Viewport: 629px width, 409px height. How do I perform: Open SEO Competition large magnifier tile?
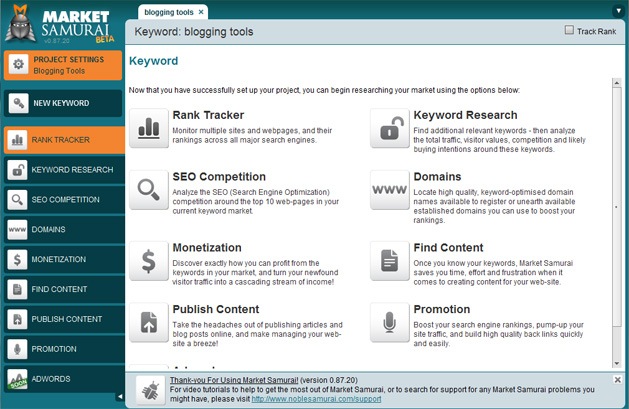tap(149, 190)
